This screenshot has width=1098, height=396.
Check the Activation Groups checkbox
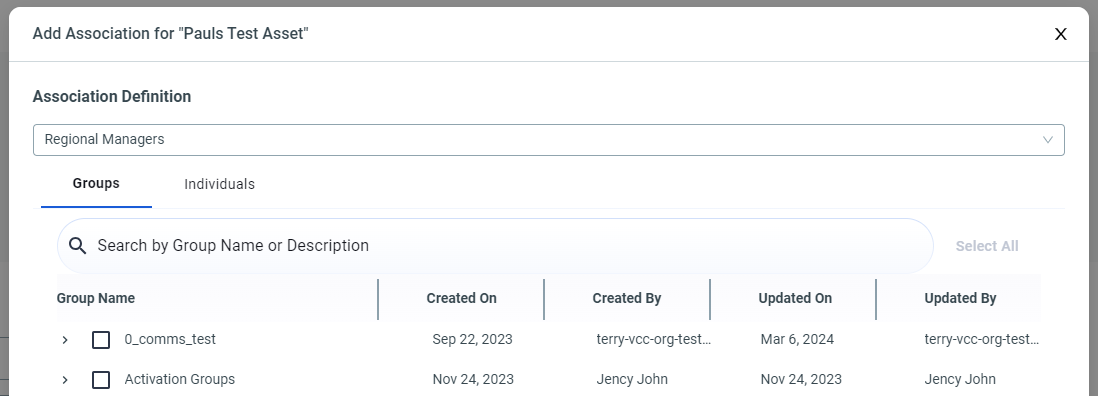[101, 380]
